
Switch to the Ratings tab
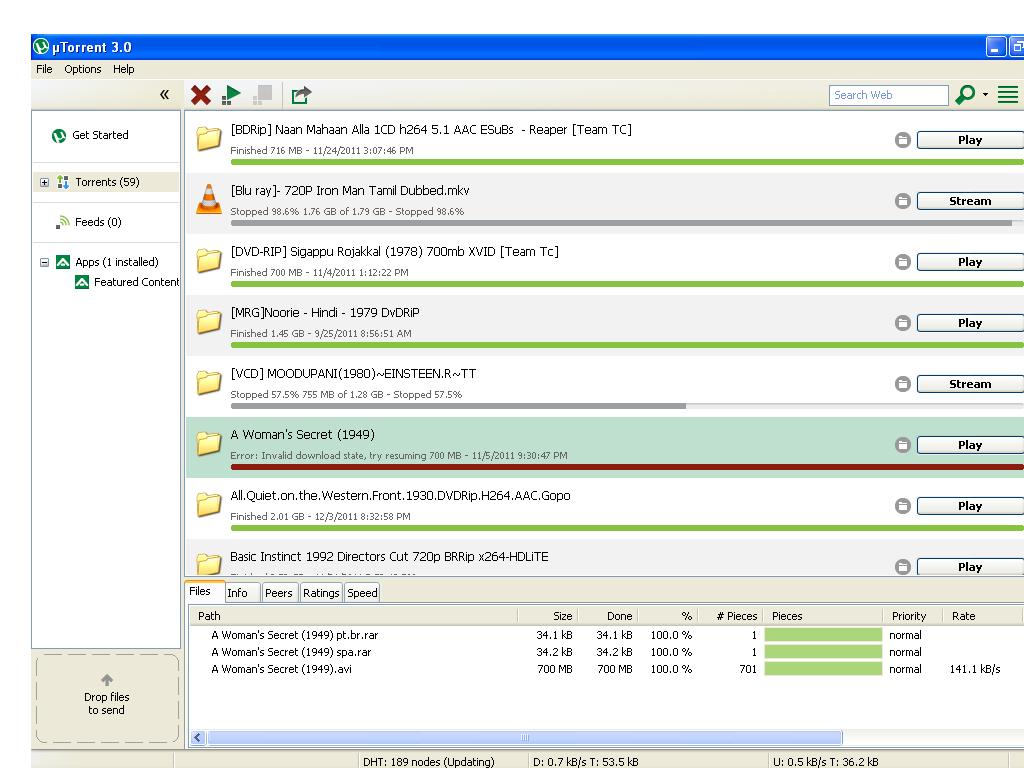(x=321, y=593)
